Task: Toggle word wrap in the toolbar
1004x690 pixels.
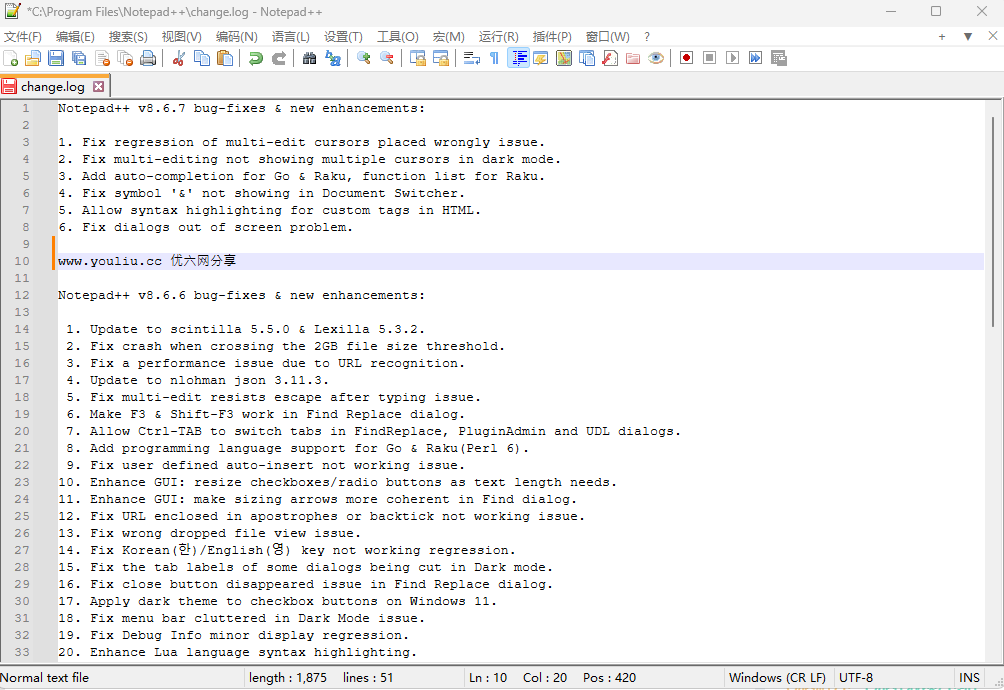Action: point(472,58)
